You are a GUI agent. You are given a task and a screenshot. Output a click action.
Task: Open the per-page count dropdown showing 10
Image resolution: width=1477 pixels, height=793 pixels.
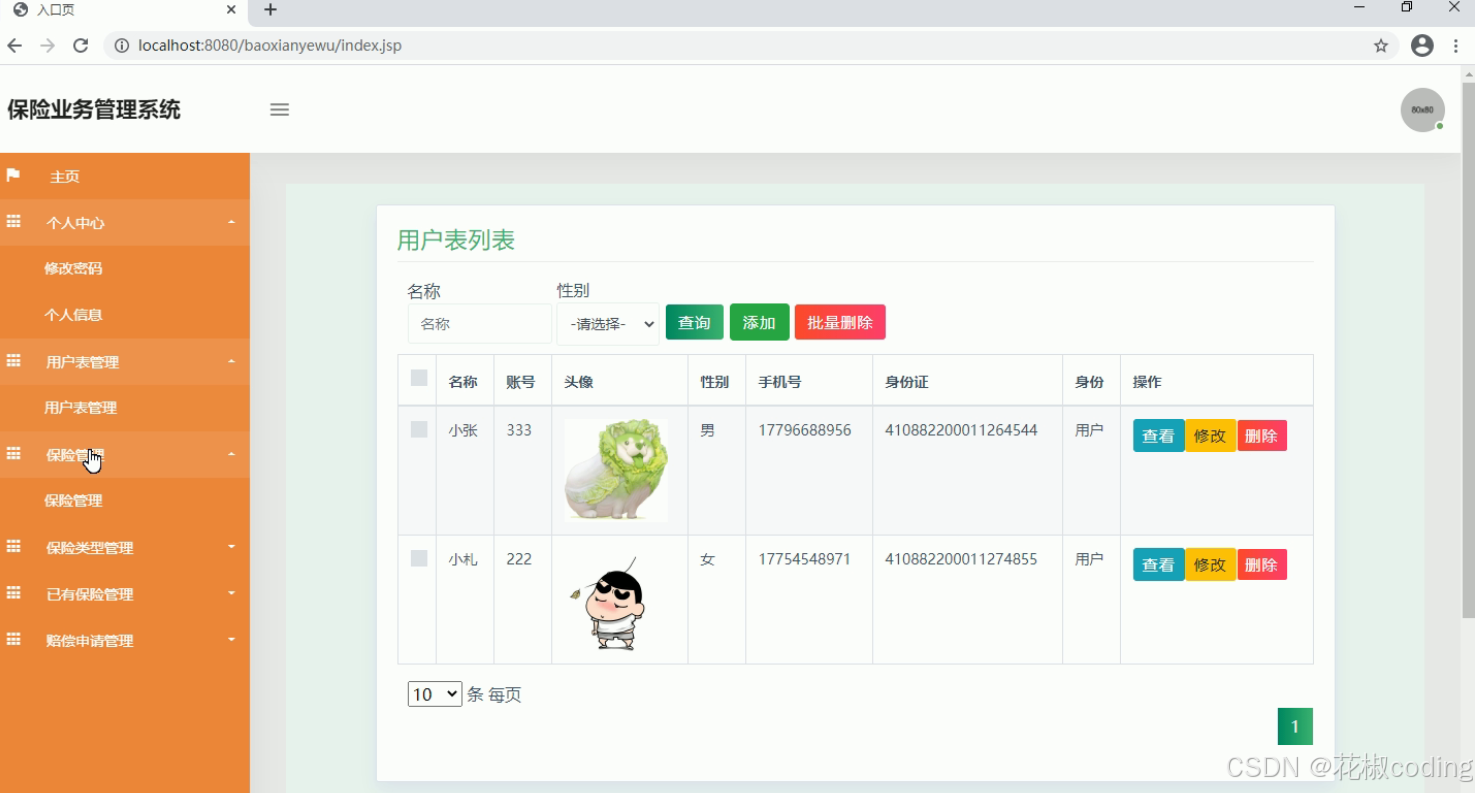tap(433, 693)
